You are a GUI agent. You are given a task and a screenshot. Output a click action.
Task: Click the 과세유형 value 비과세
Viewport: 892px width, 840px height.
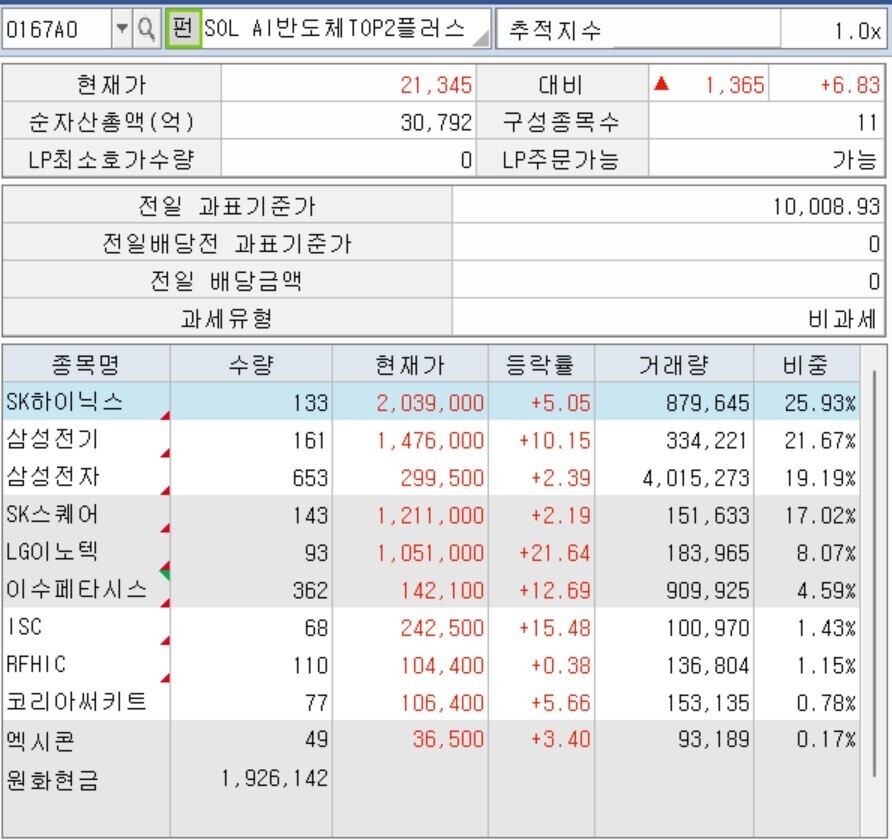pyautogui.click(x=841, y=319)
